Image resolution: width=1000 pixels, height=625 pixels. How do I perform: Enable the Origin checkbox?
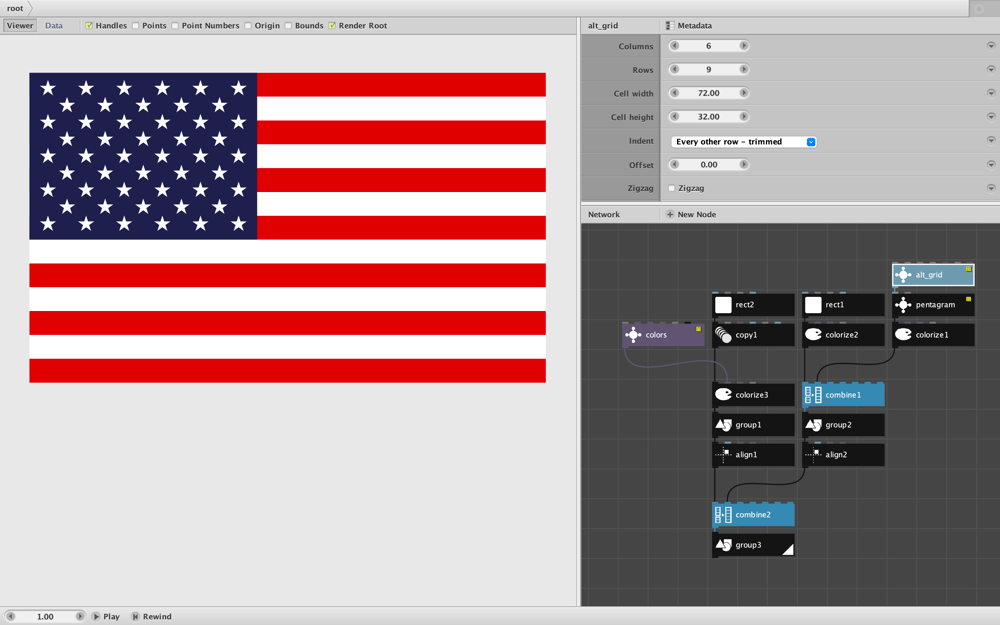247,26
